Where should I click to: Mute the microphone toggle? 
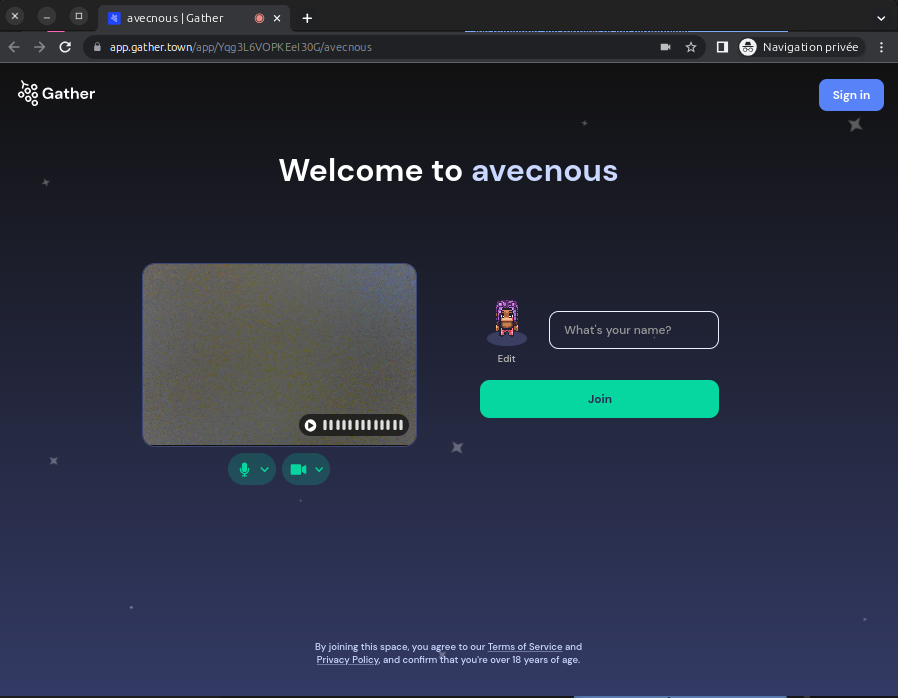[244, 469]
